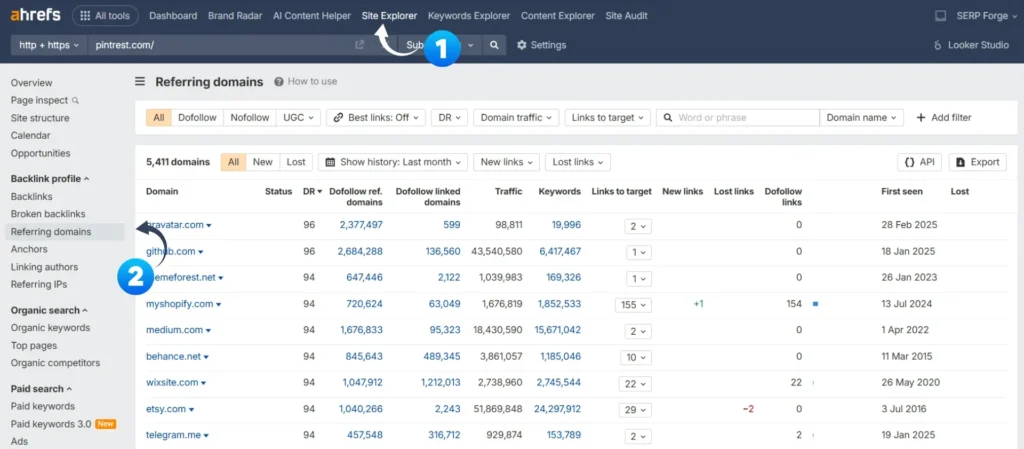Open Opportunities in the sidebar
Screen dimensions: 1024x449
click(x=40, y=153)
